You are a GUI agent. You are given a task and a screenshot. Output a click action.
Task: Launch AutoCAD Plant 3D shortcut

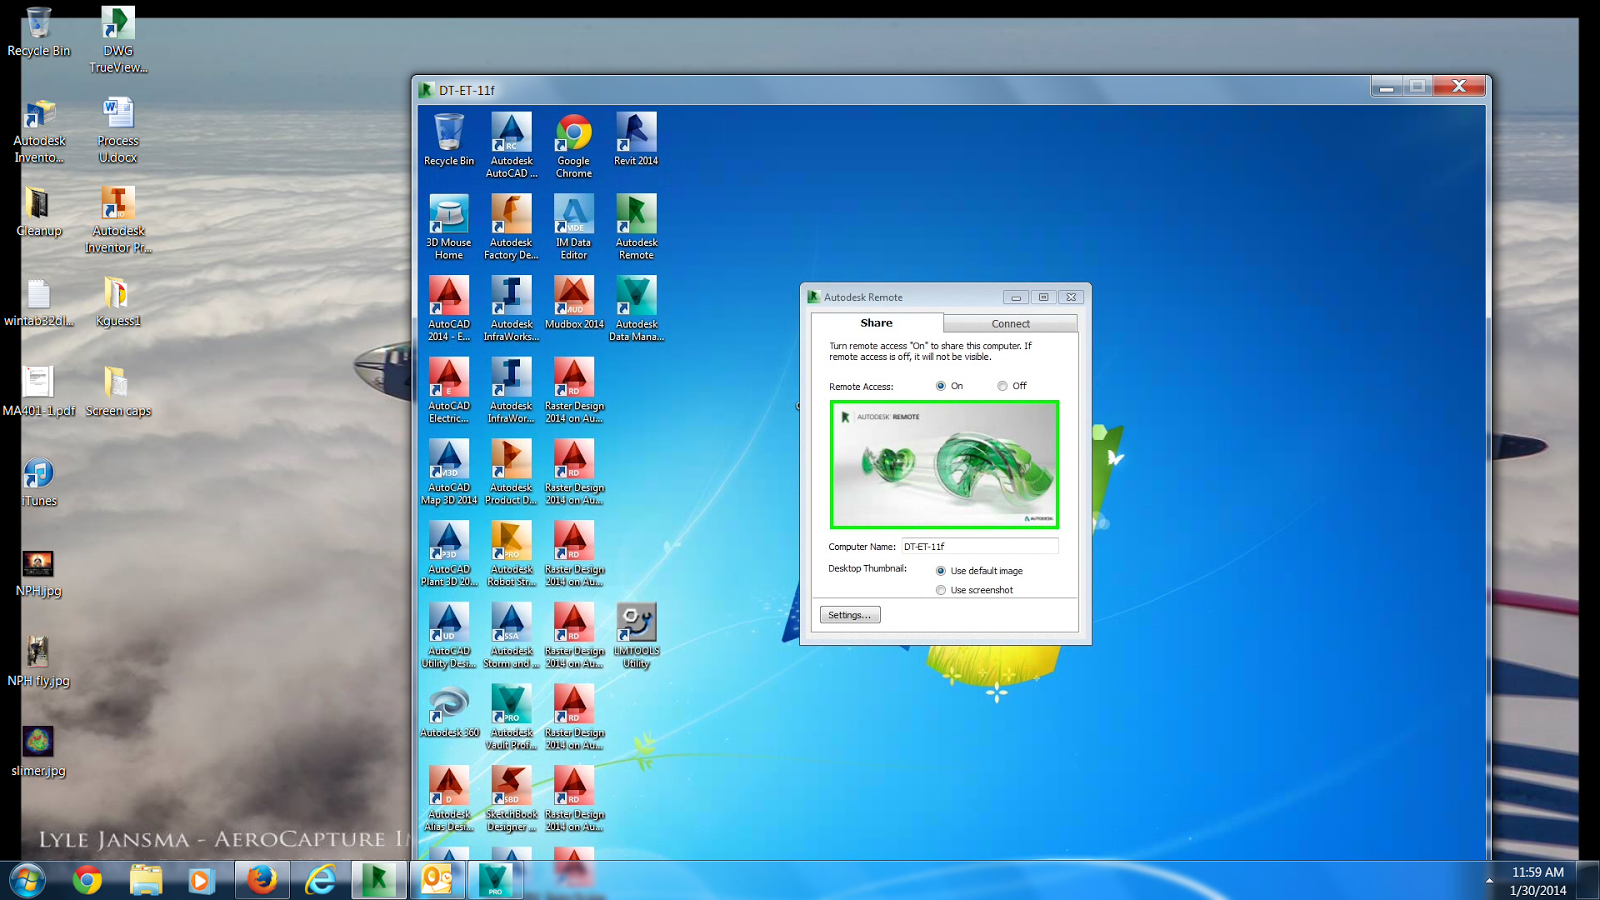449,555
